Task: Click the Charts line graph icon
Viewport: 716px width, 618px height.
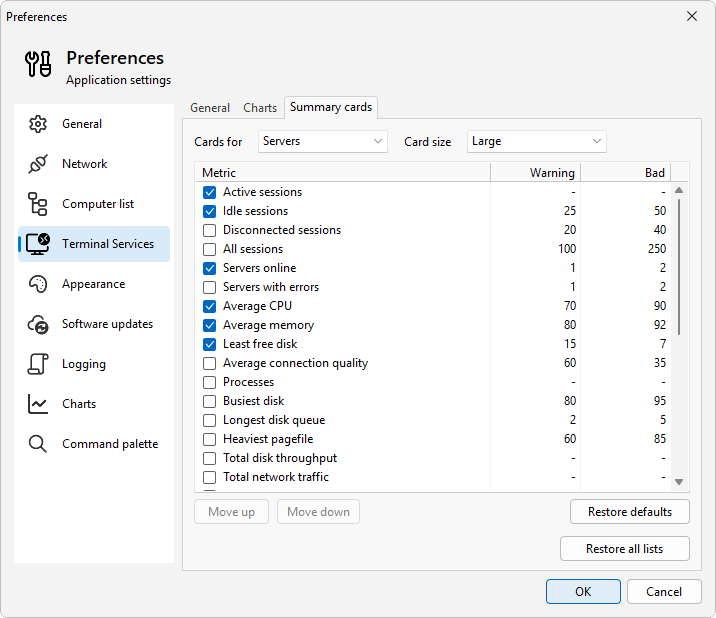Action: click(x=38, y=404)
